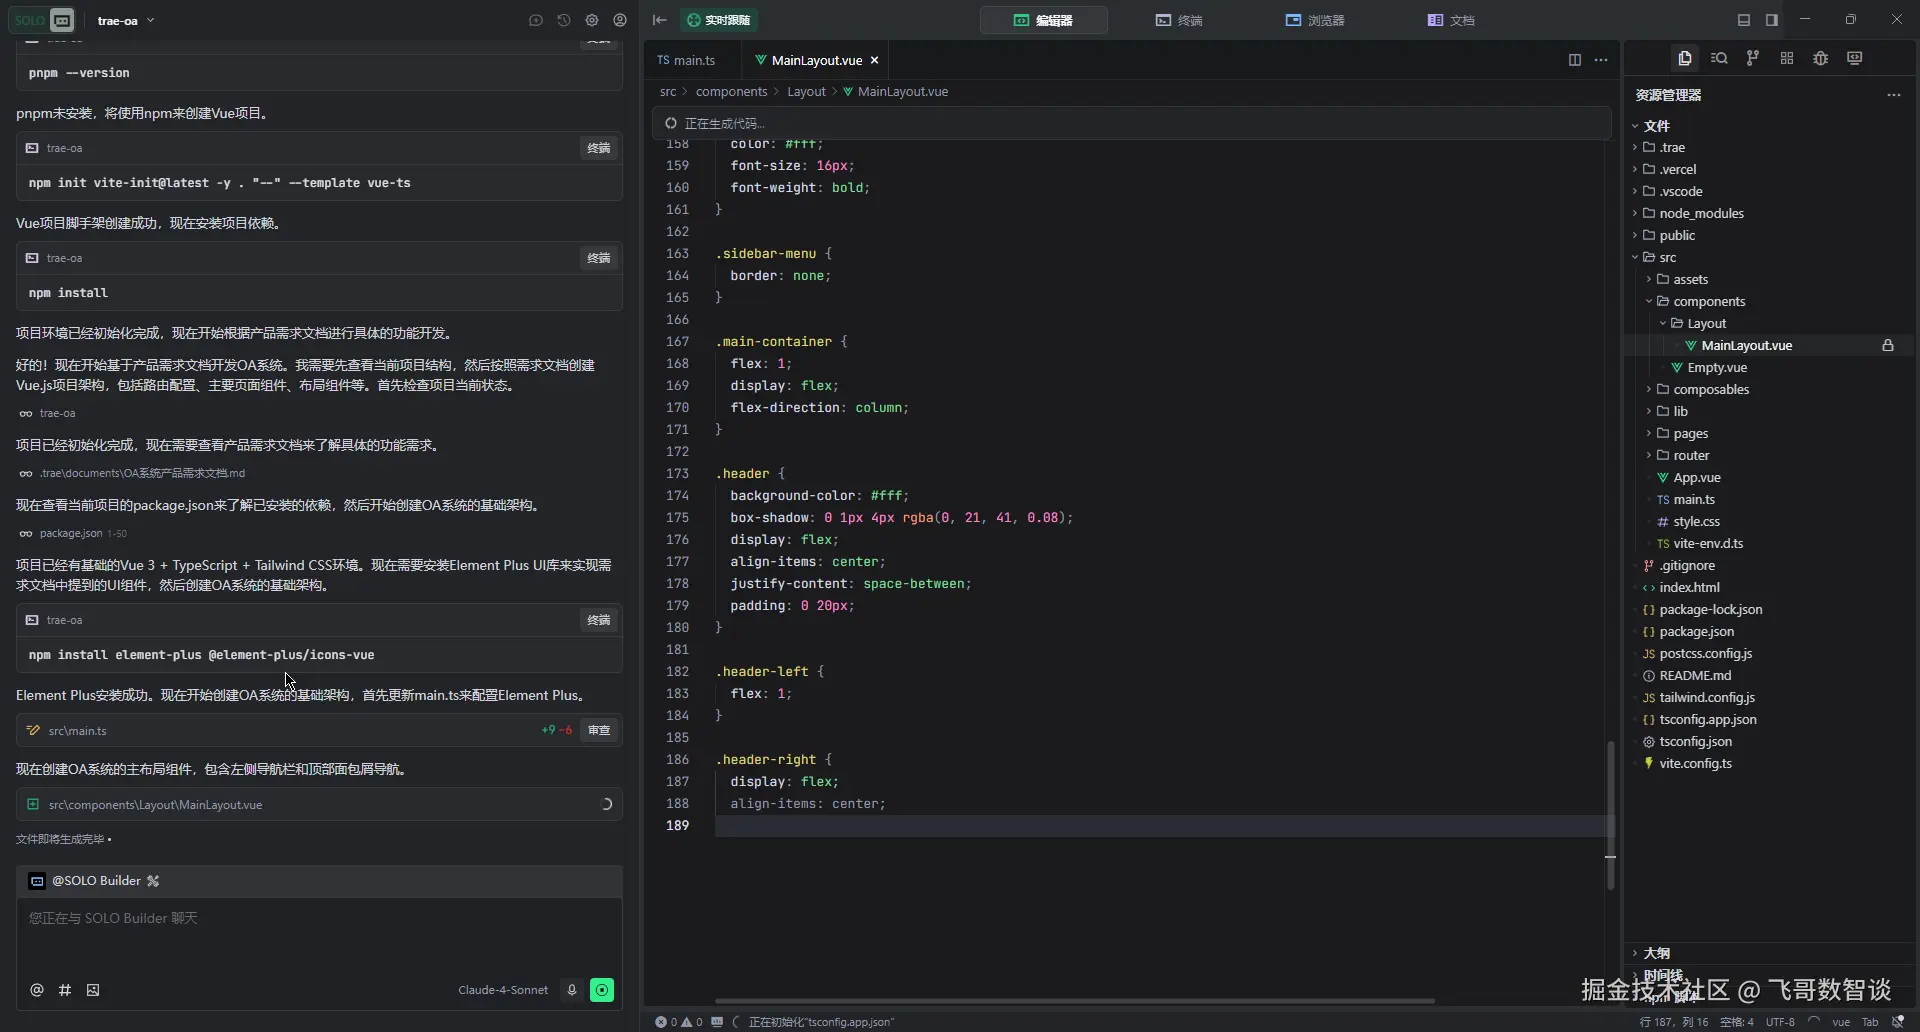The height and width of the screenshot is (1032, 1920).
Task: Split the editor with the split icon
Action: (x=1574, y=60)
